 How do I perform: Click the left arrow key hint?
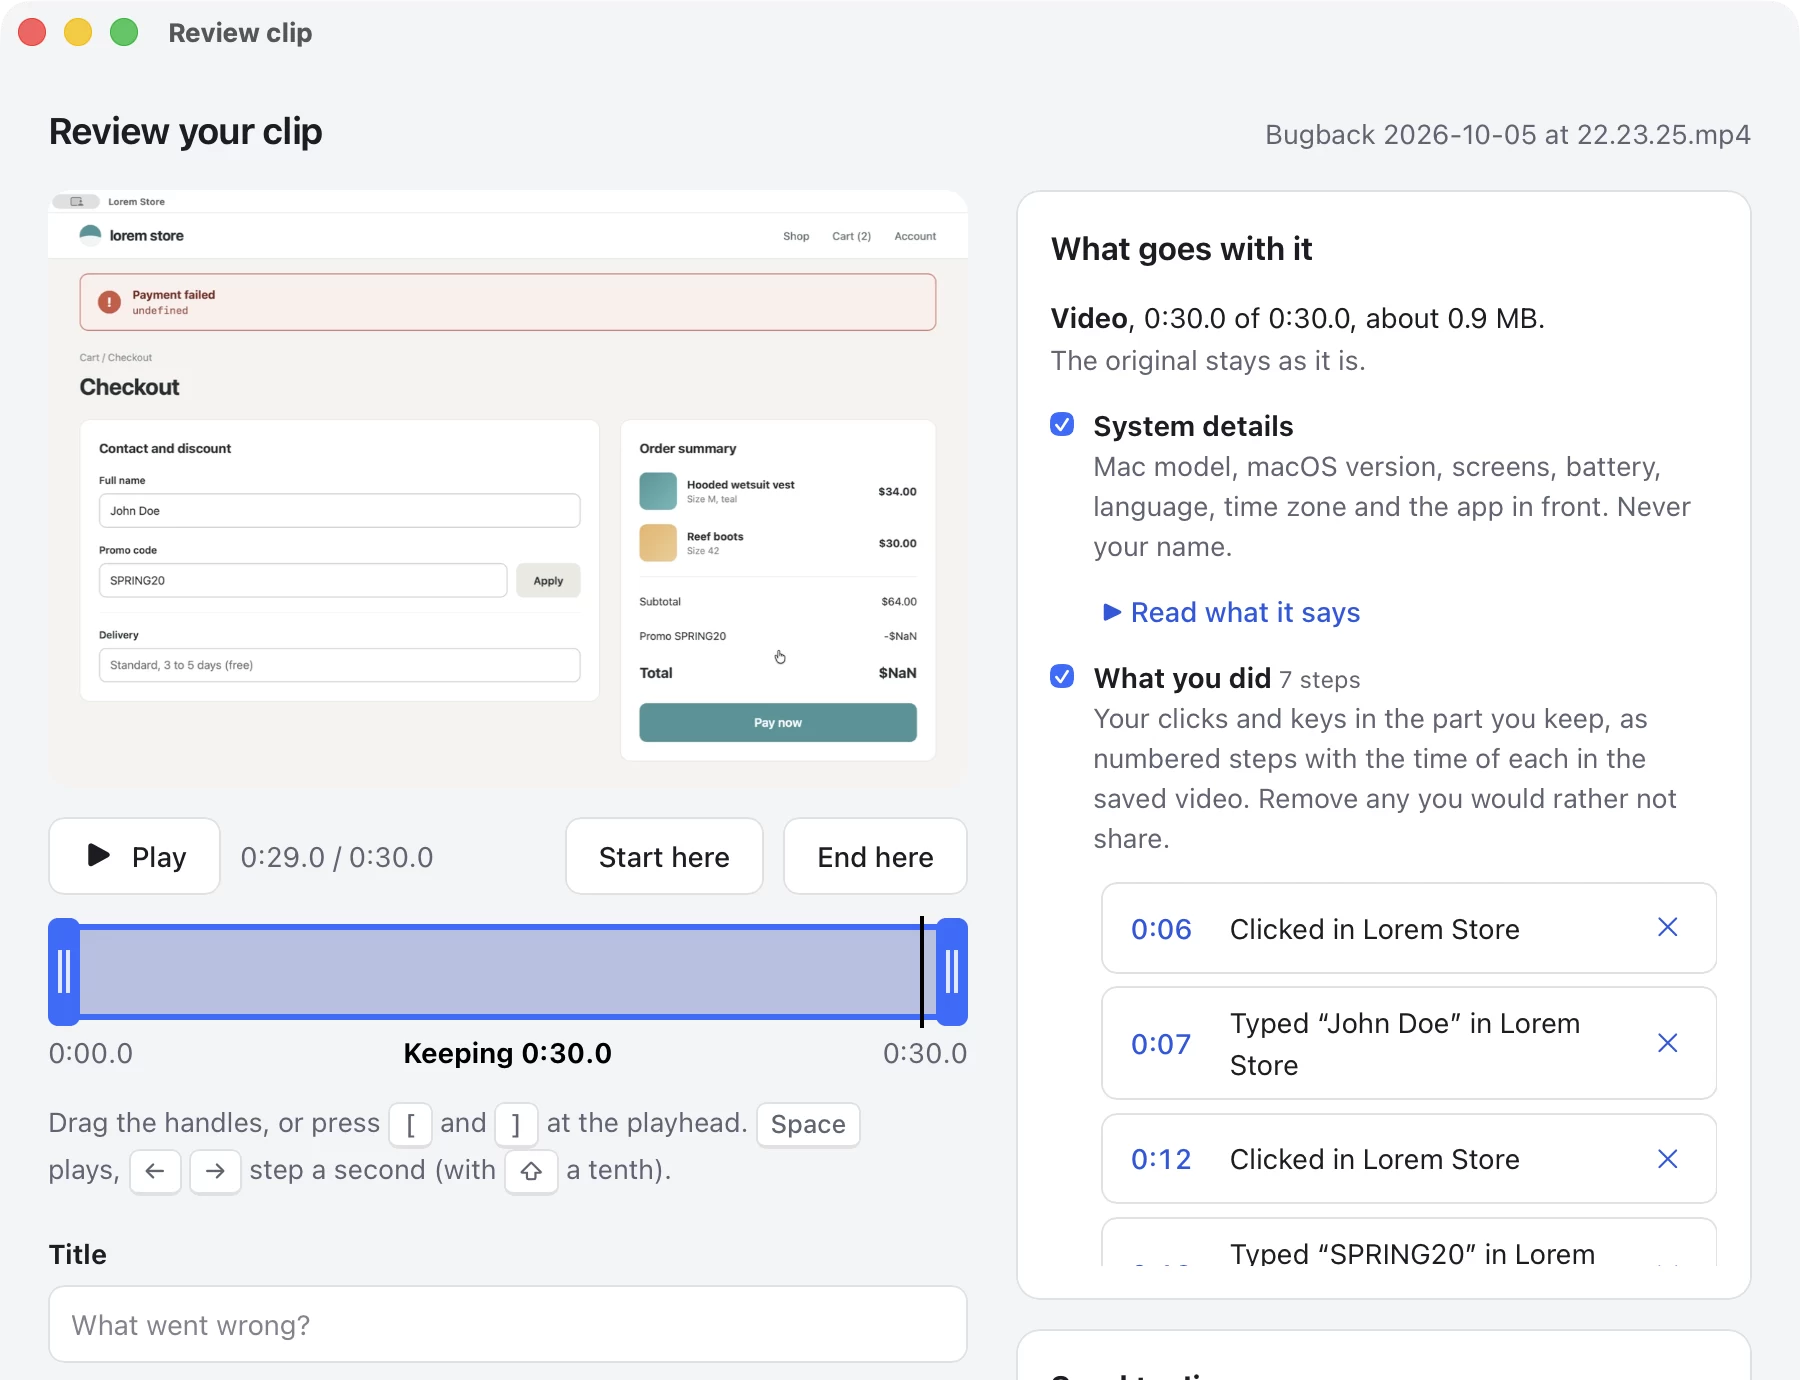click(x=155, y=1171)
